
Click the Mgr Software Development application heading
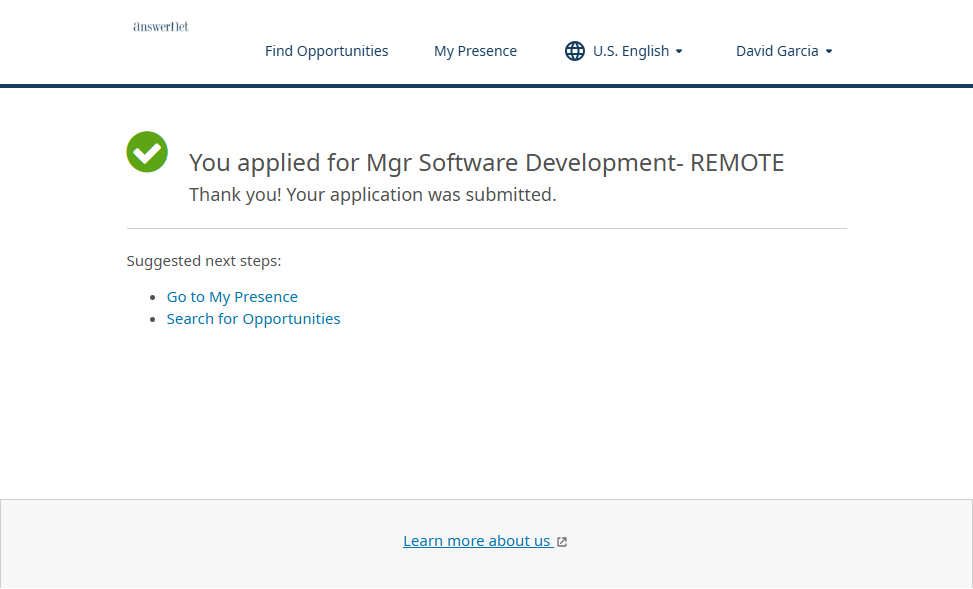pos(486,163)
